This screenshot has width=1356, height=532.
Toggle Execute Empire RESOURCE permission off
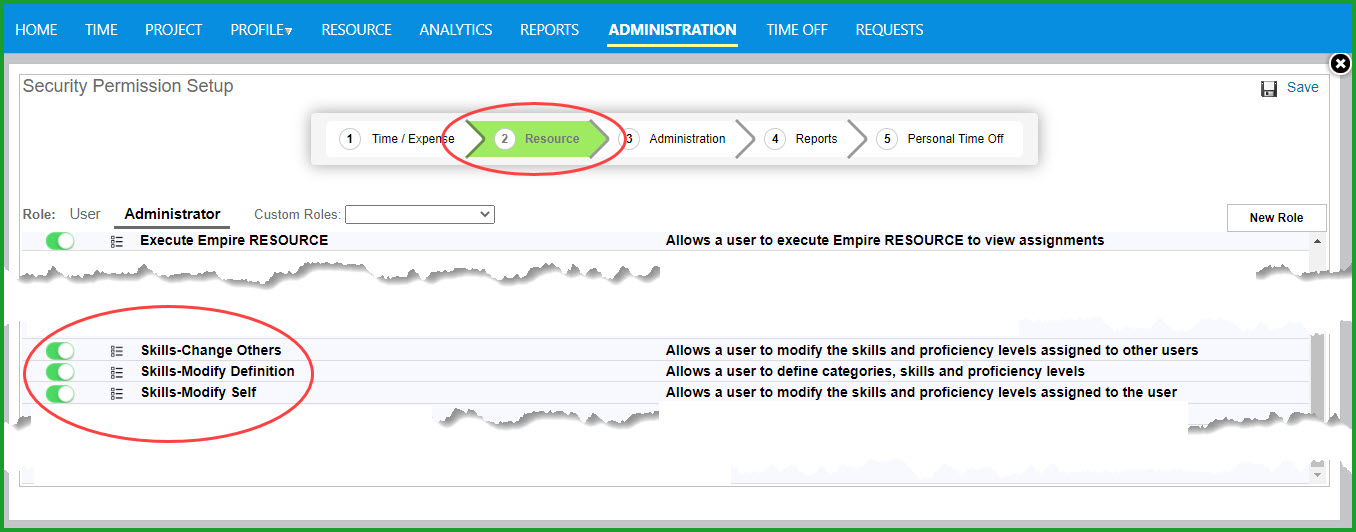(x=60, y=241)
